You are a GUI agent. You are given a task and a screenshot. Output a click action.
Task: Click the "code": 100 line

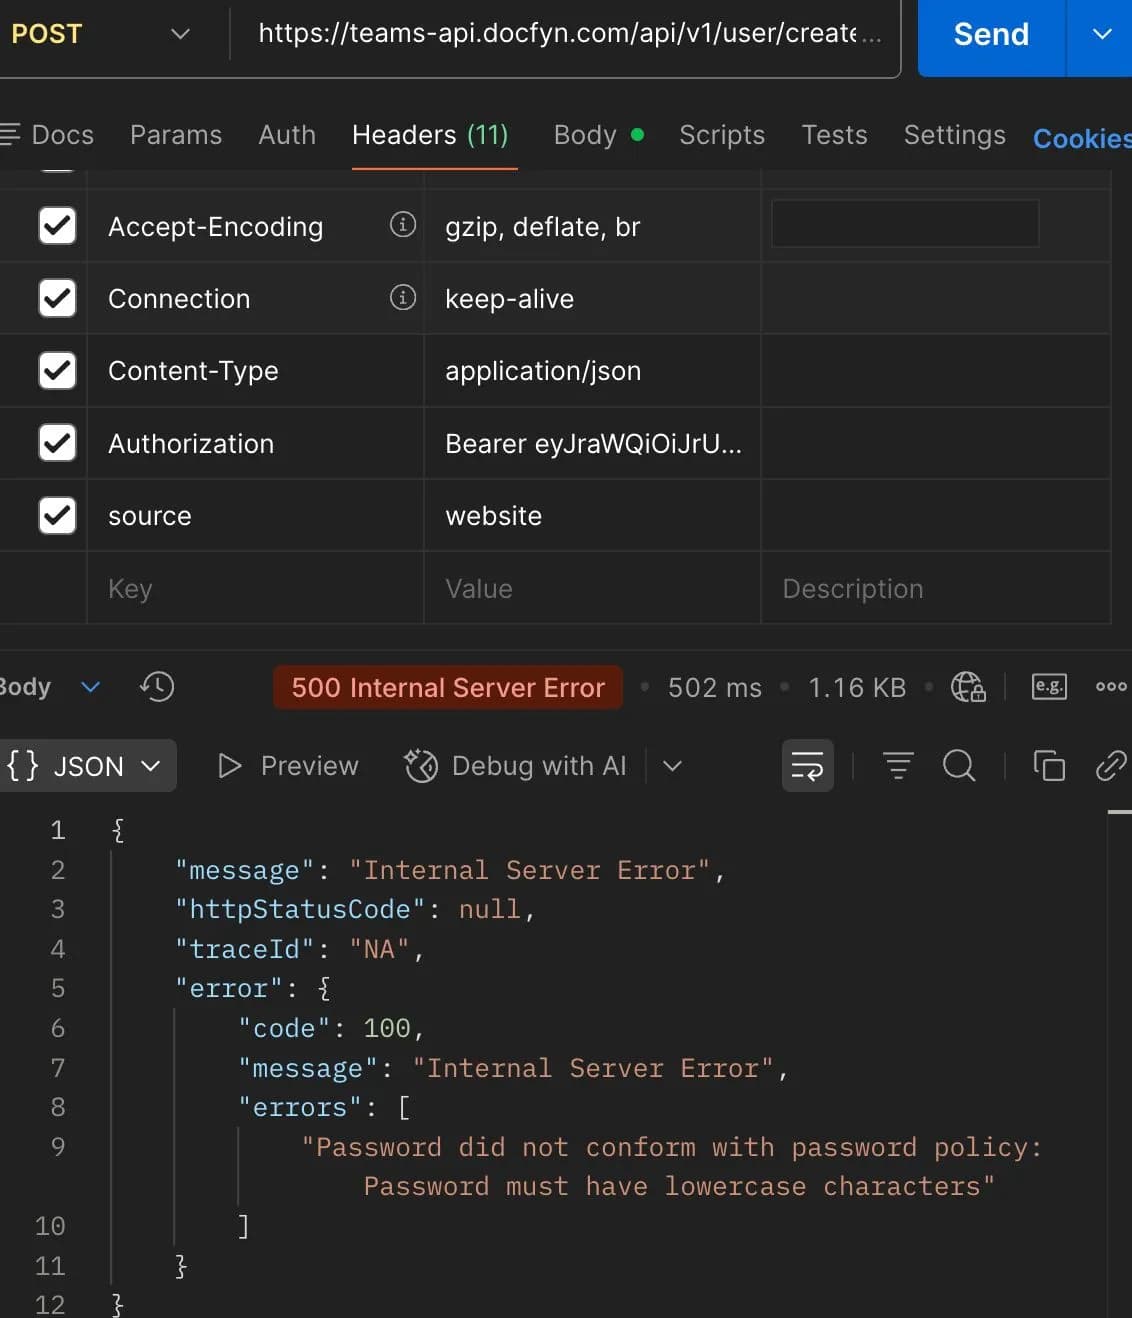click(331, 1028)
